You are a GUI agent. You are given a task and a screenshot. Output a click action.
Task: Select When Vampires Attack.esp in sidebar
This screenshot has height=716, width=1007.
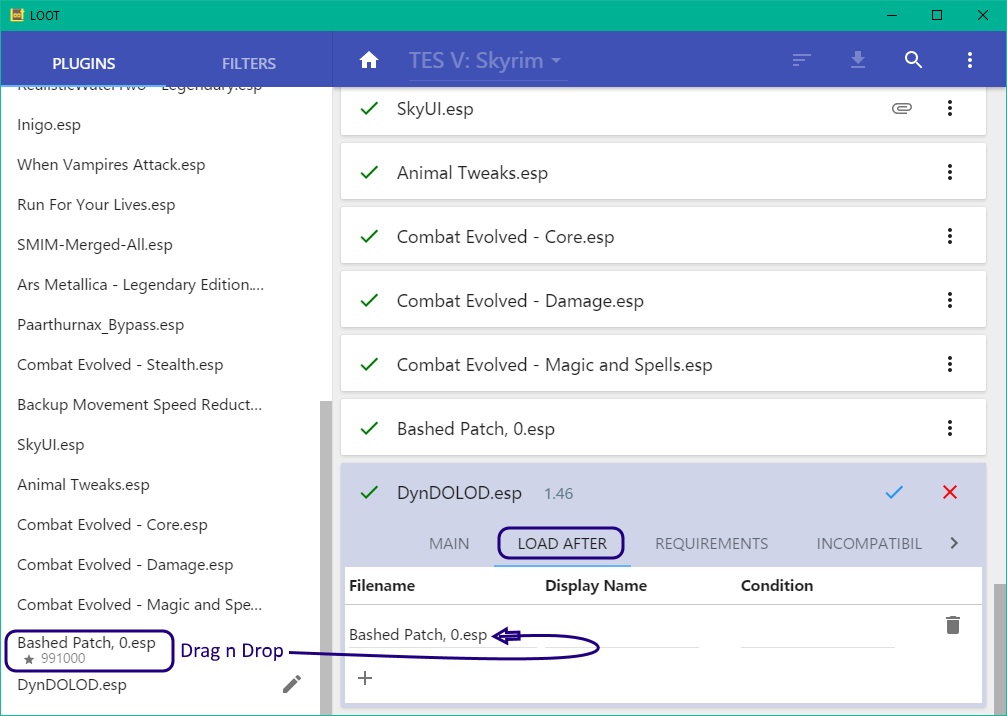click(111, 165)
